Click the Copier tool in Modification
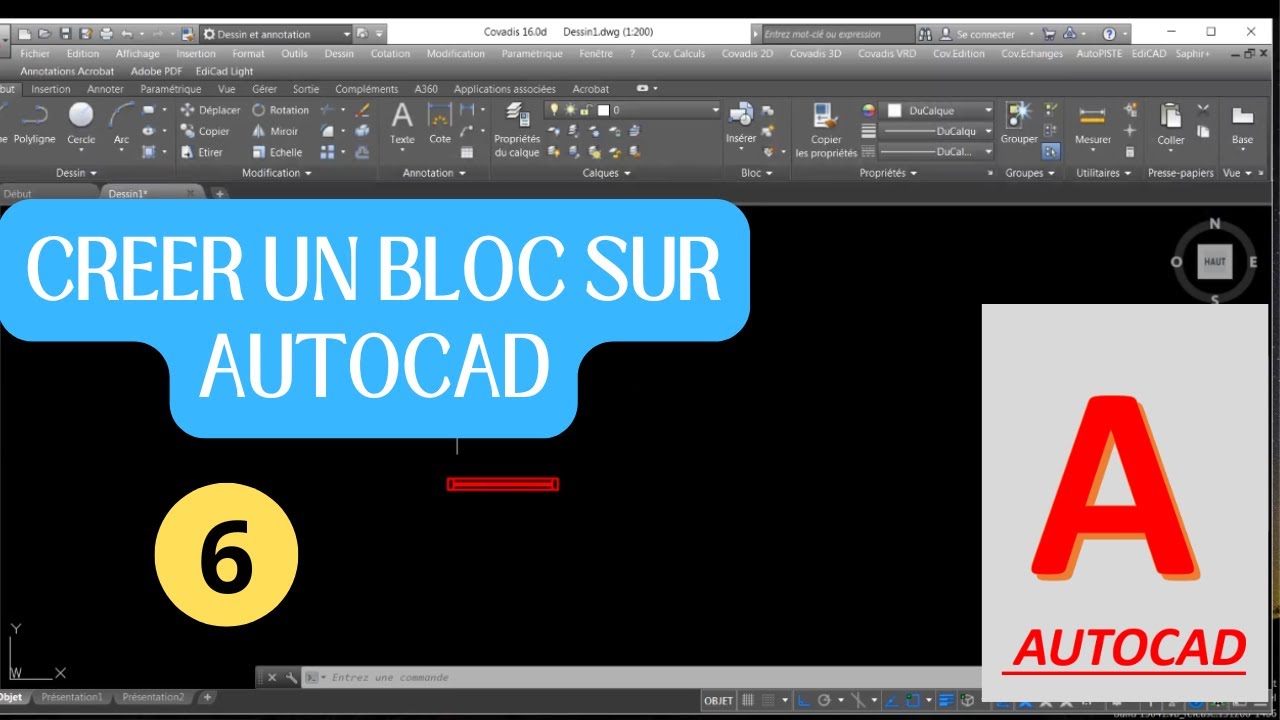 tap(205, 131)
